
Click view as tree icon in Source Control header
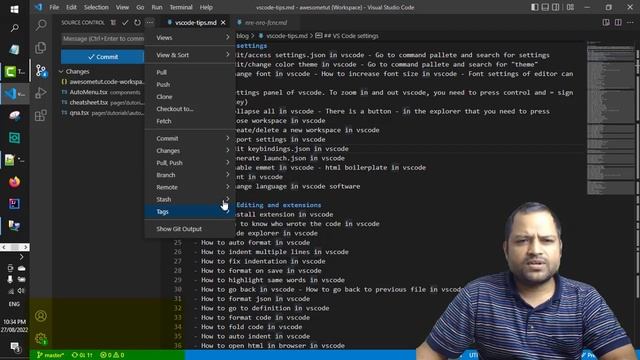coord(113,22)
